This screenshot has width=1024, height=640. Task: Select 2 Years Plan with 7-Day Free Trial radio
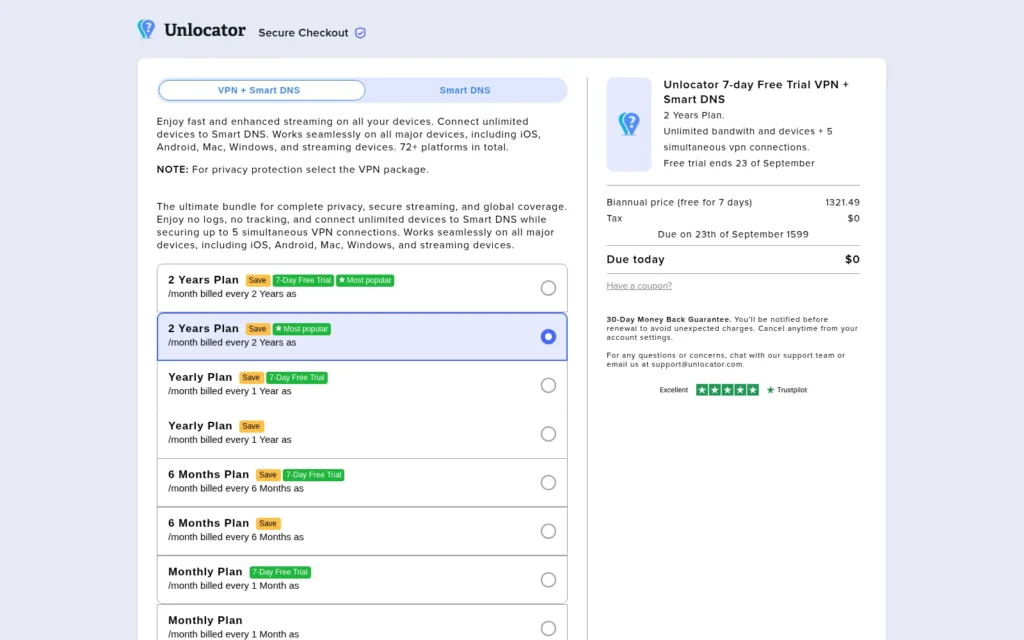548,288
